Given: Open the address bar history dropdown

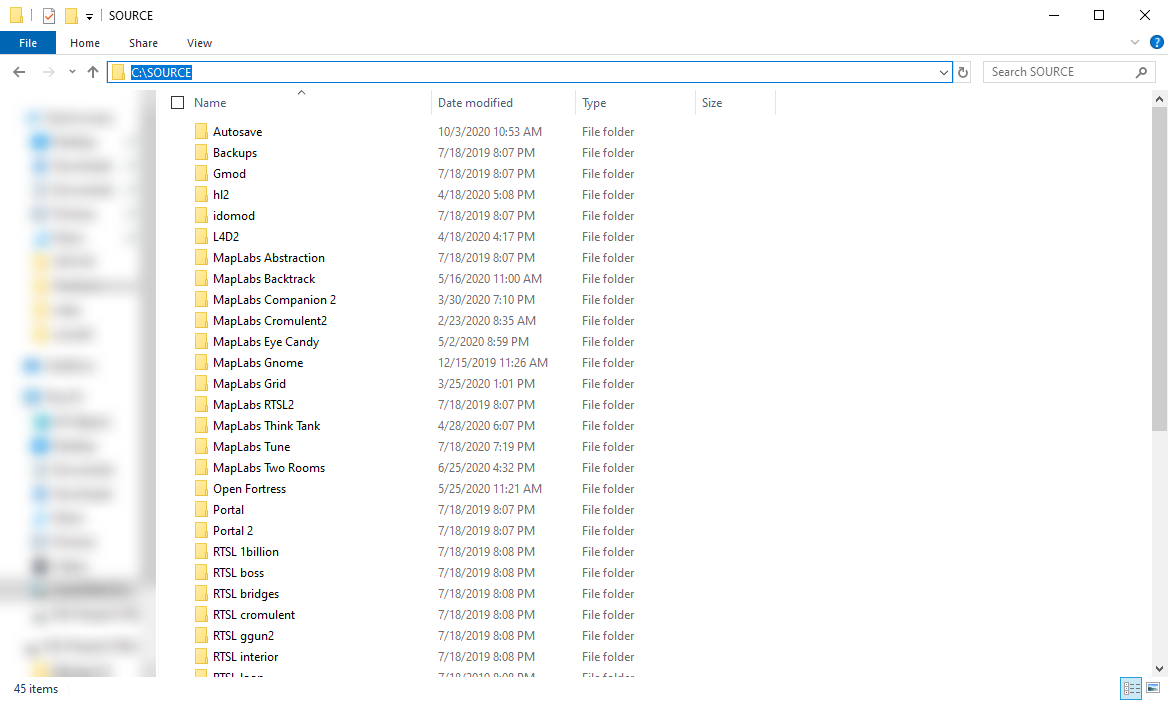Looking at the screenshot, I should tap(944, 72).
